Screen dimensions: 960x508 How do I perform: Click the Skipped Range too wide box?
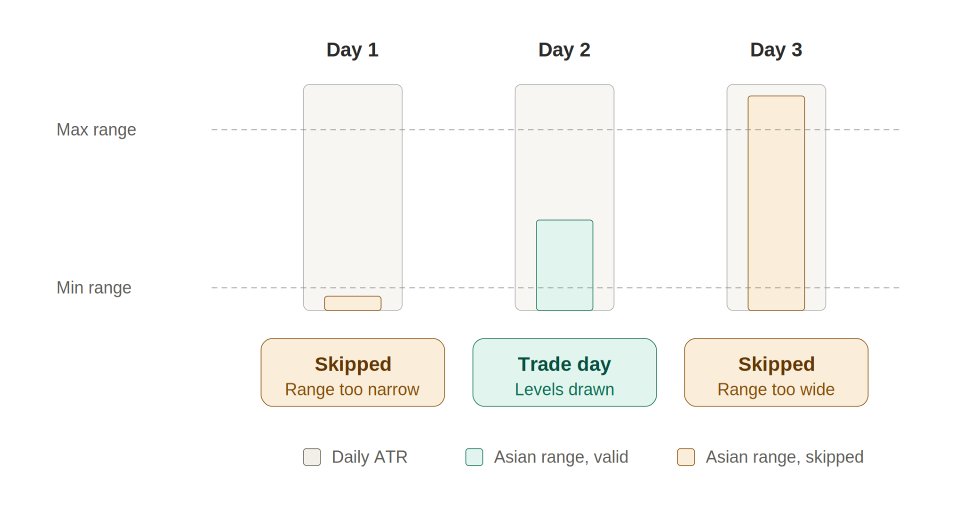(776, 372)
